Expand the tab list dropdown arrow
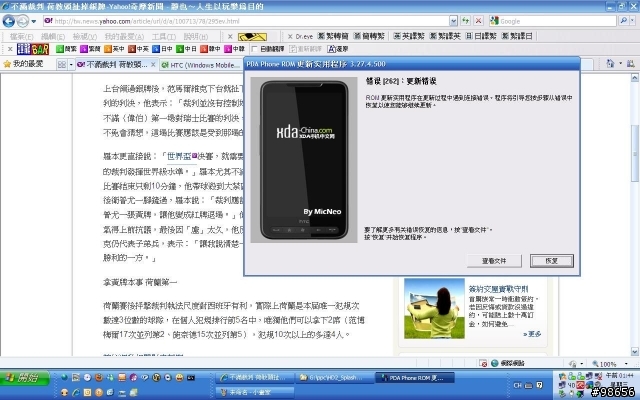The width and height of the screenshot is (640, 400). tap(71, 64)
